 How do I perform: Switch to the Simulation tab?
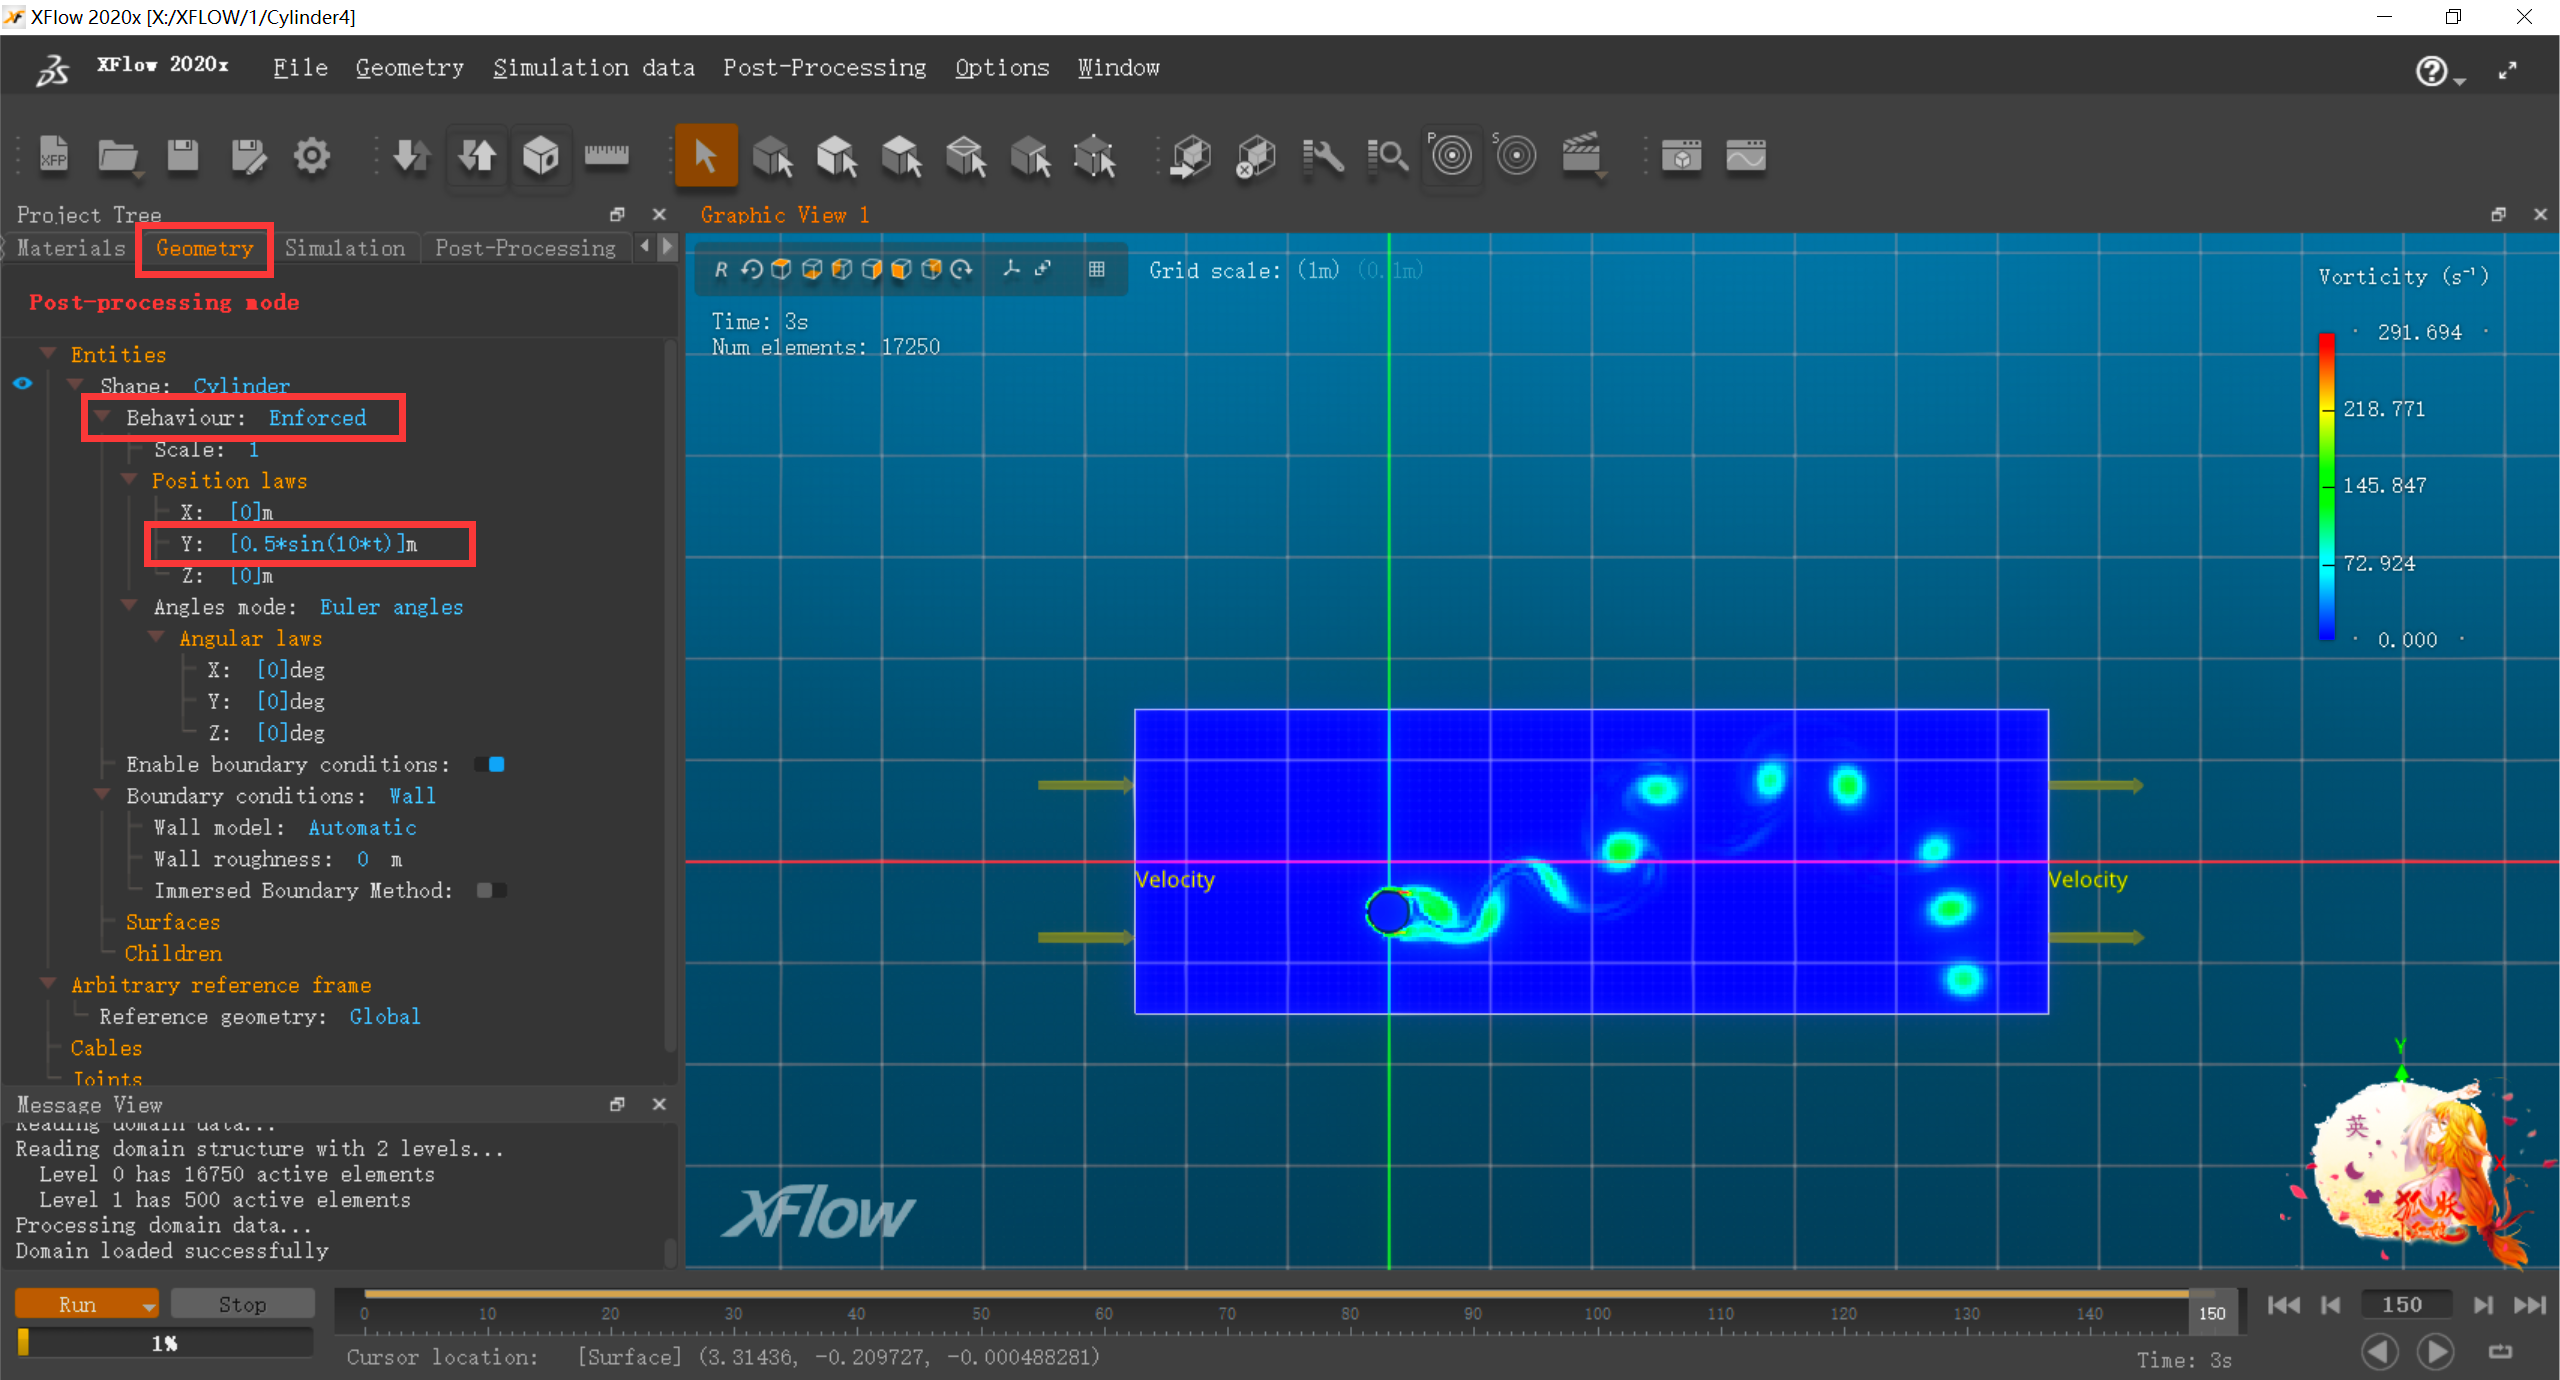[344, 248]
